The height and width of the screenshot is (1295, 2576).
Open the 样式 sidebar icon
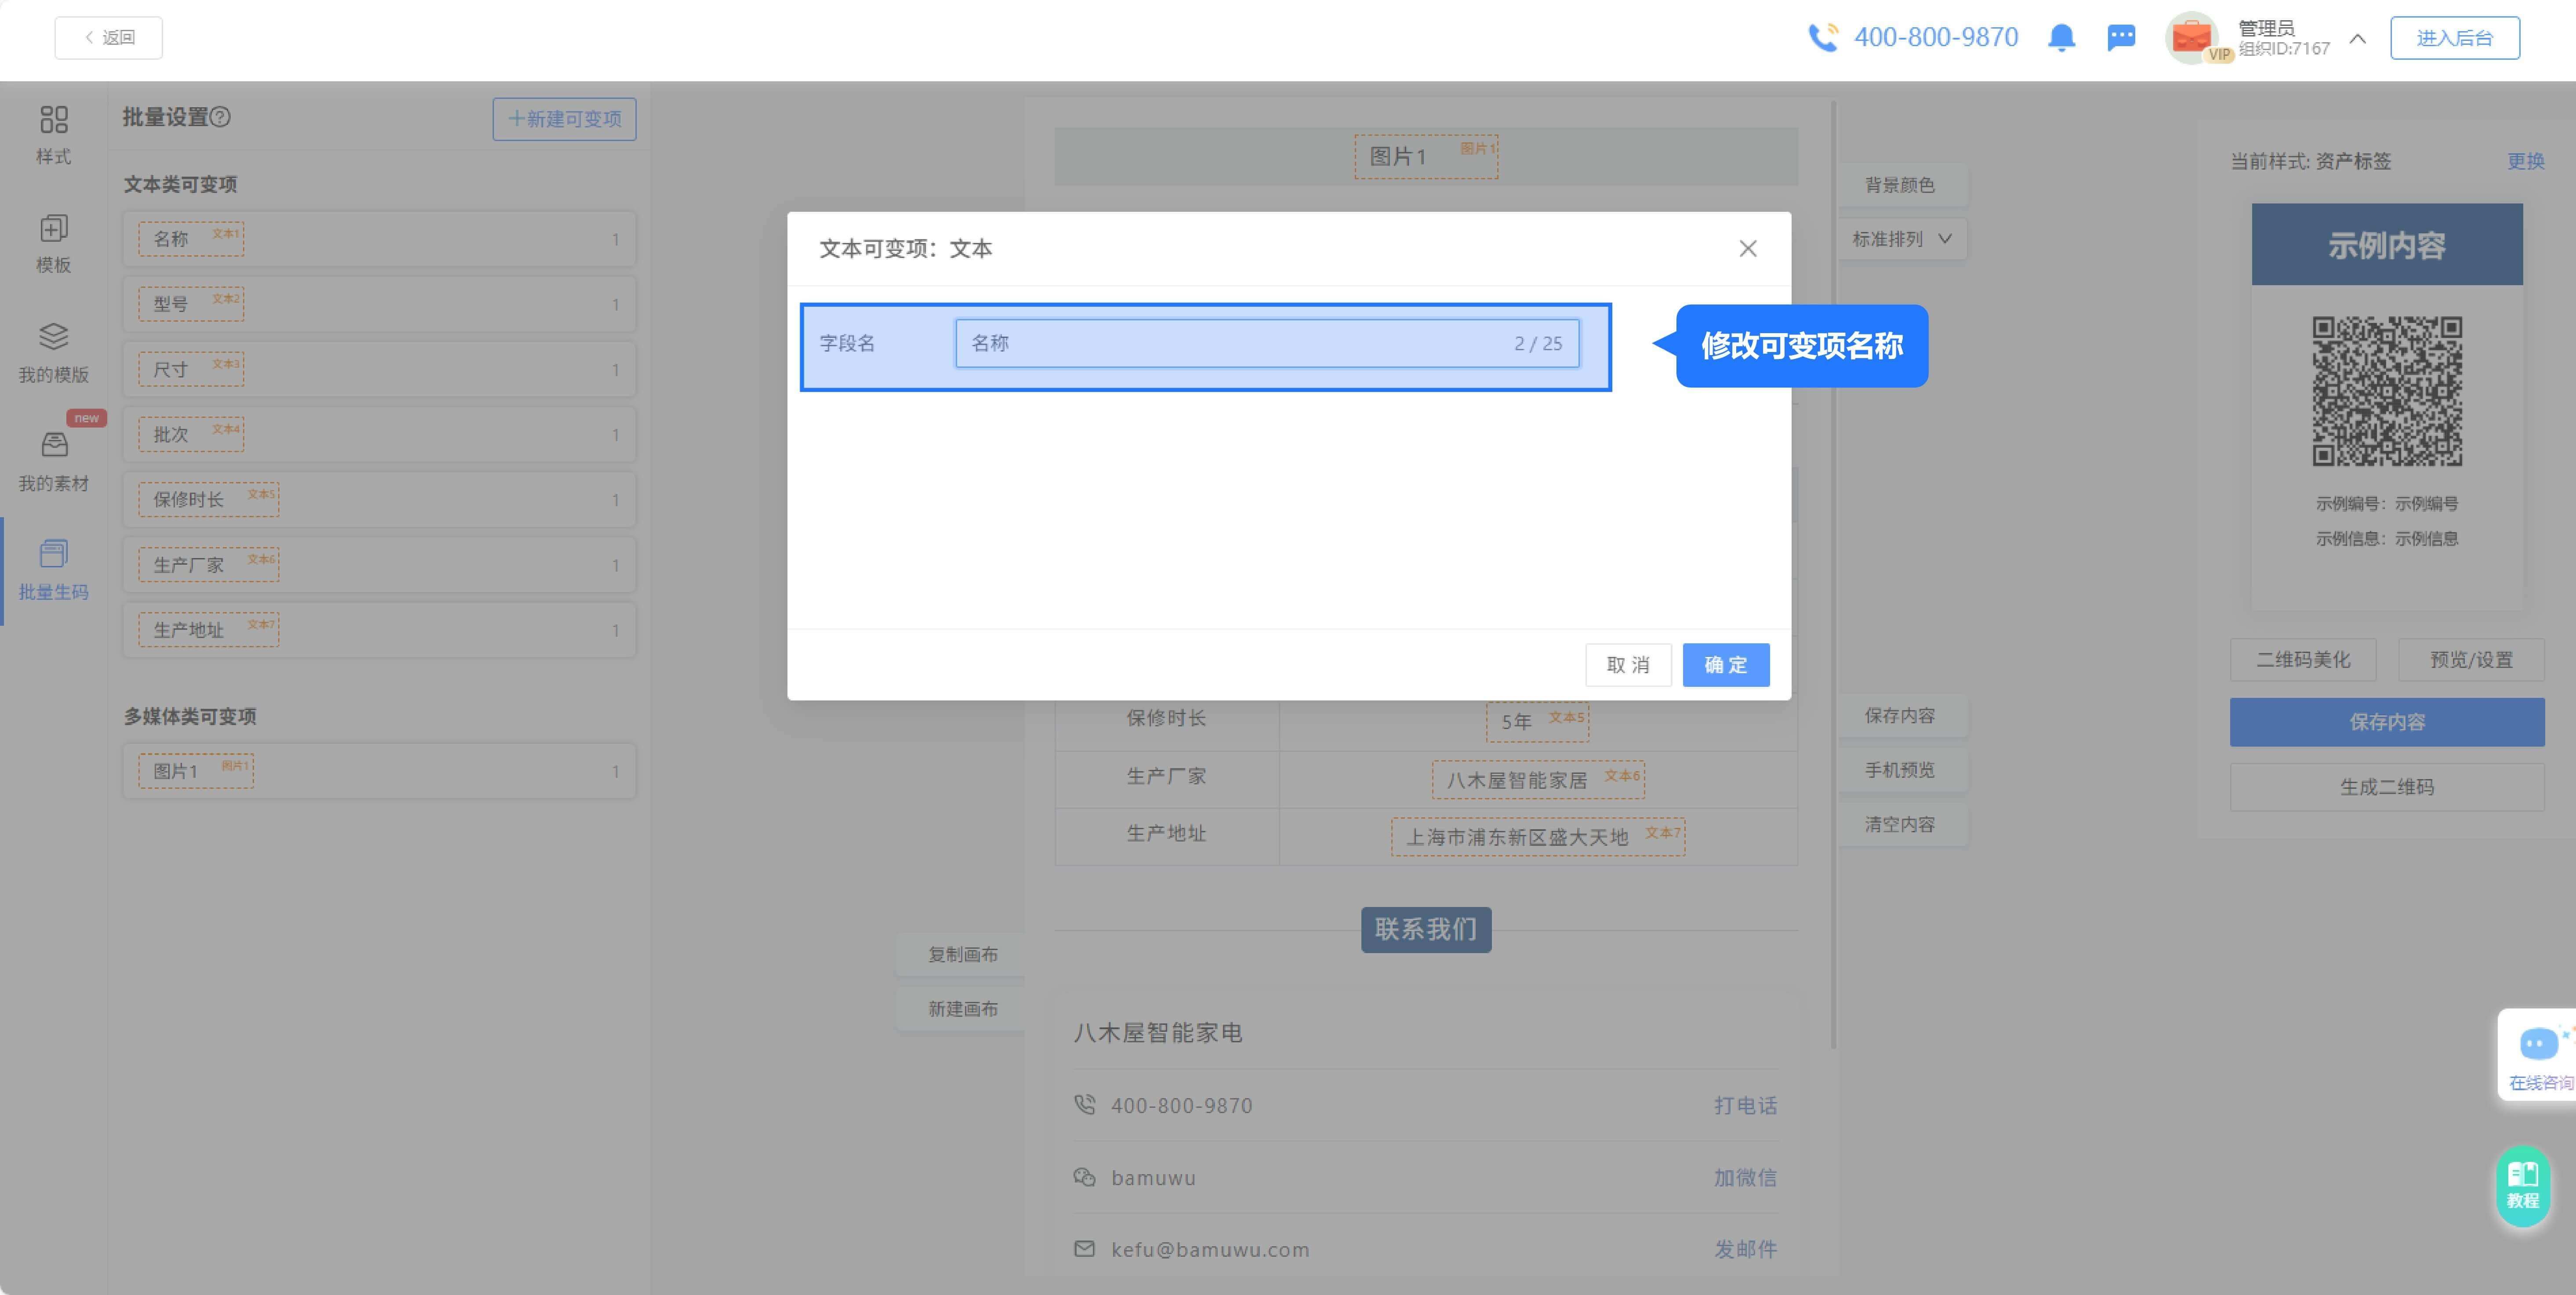[53, 121]
